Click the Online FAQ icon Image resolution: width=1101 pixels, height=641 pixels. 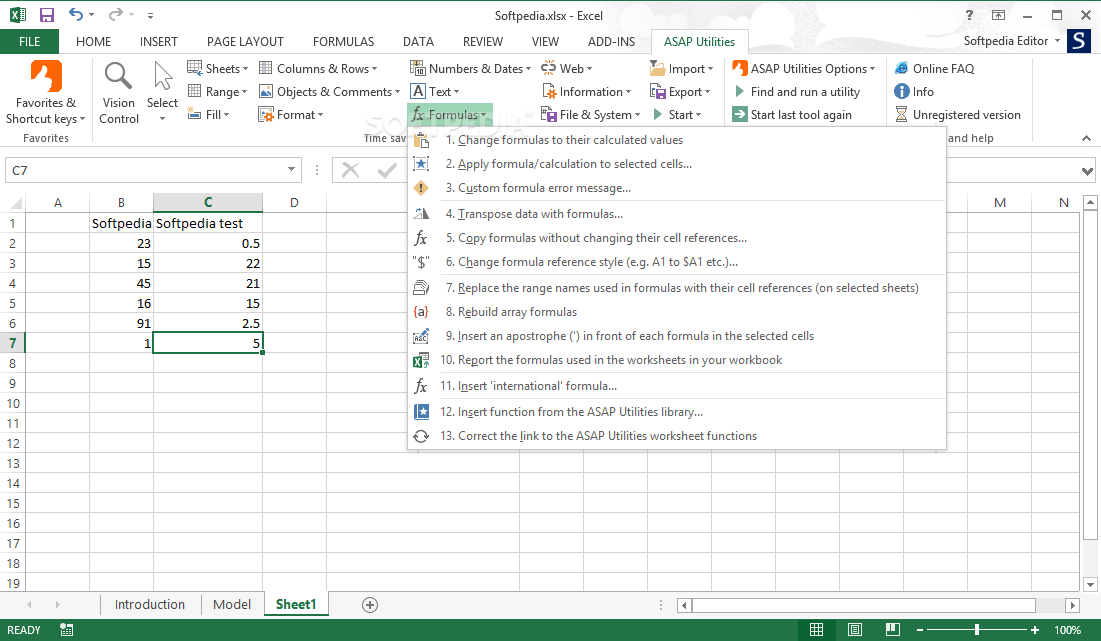pos(902,68)
